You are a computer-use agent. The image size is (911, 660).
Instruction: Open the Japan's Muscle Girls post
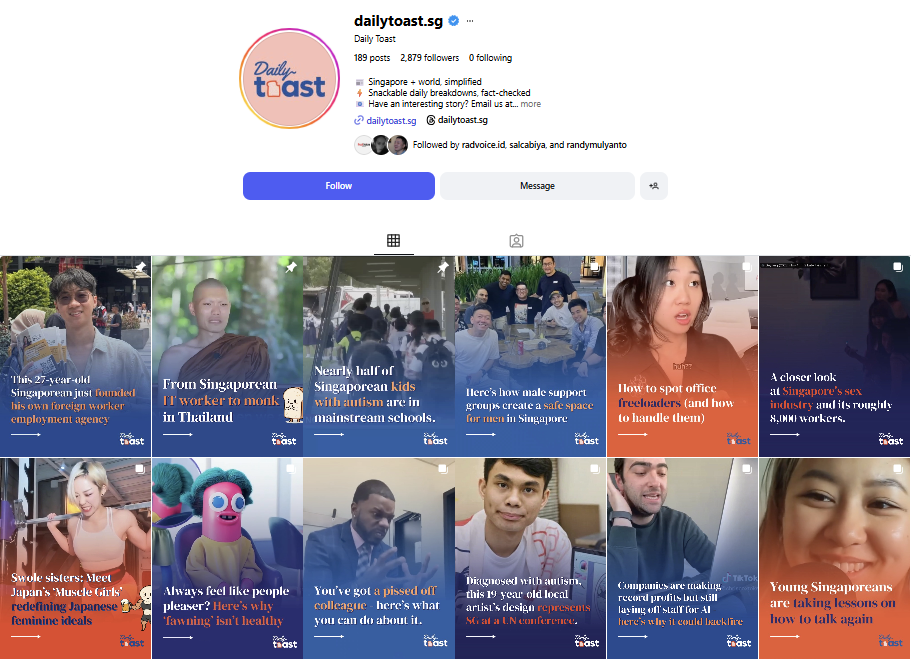(x=76, y=558)
